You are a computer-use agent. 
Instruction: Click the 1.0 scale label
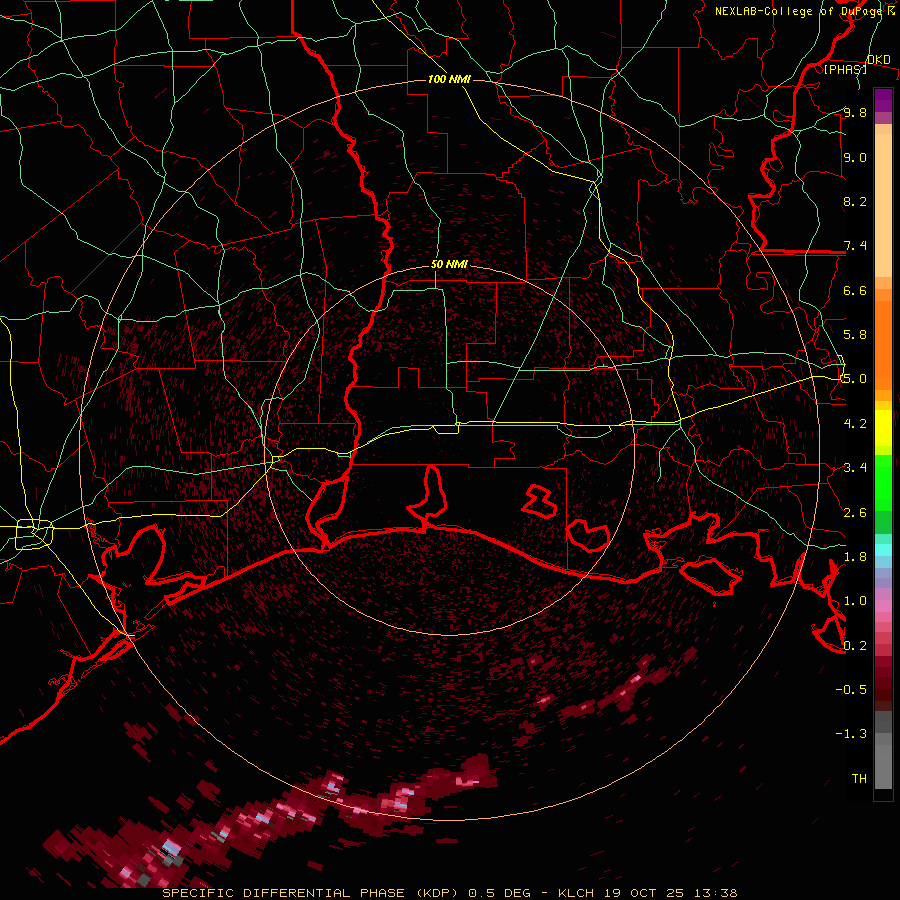[x=855, y=601]
